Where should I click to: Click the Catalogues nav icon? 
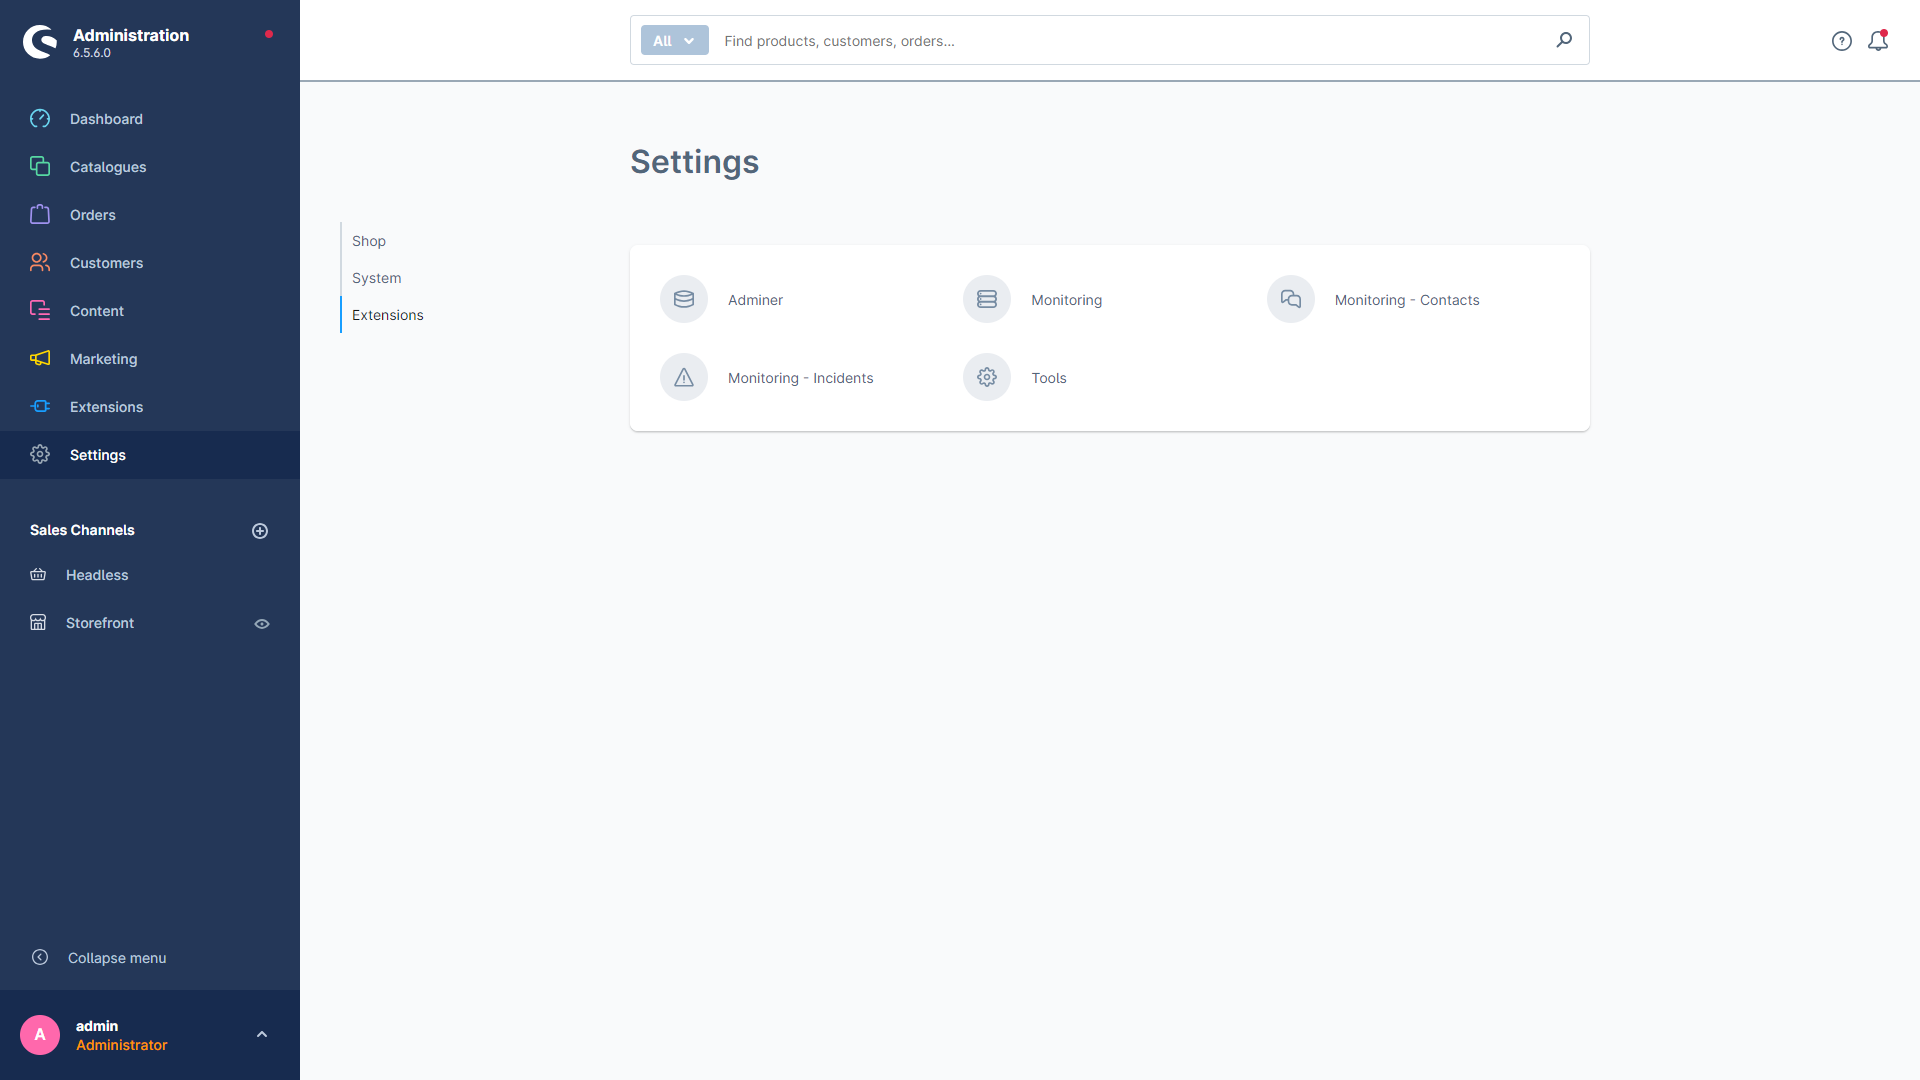pos(40,166)
